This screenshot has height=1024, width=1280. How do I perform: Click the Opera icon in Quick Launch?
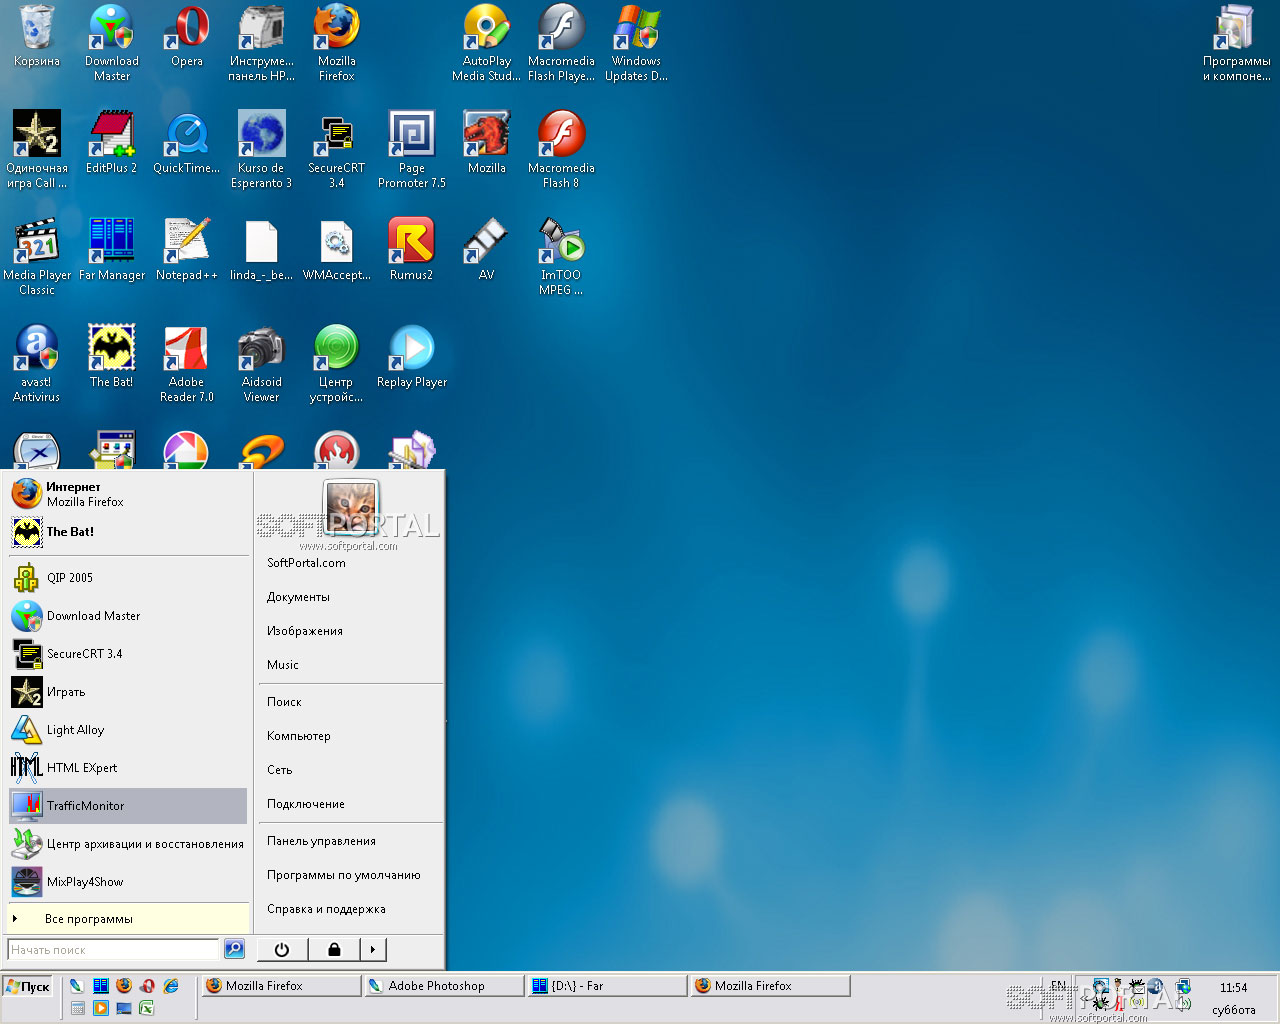(x=147, y=986)
